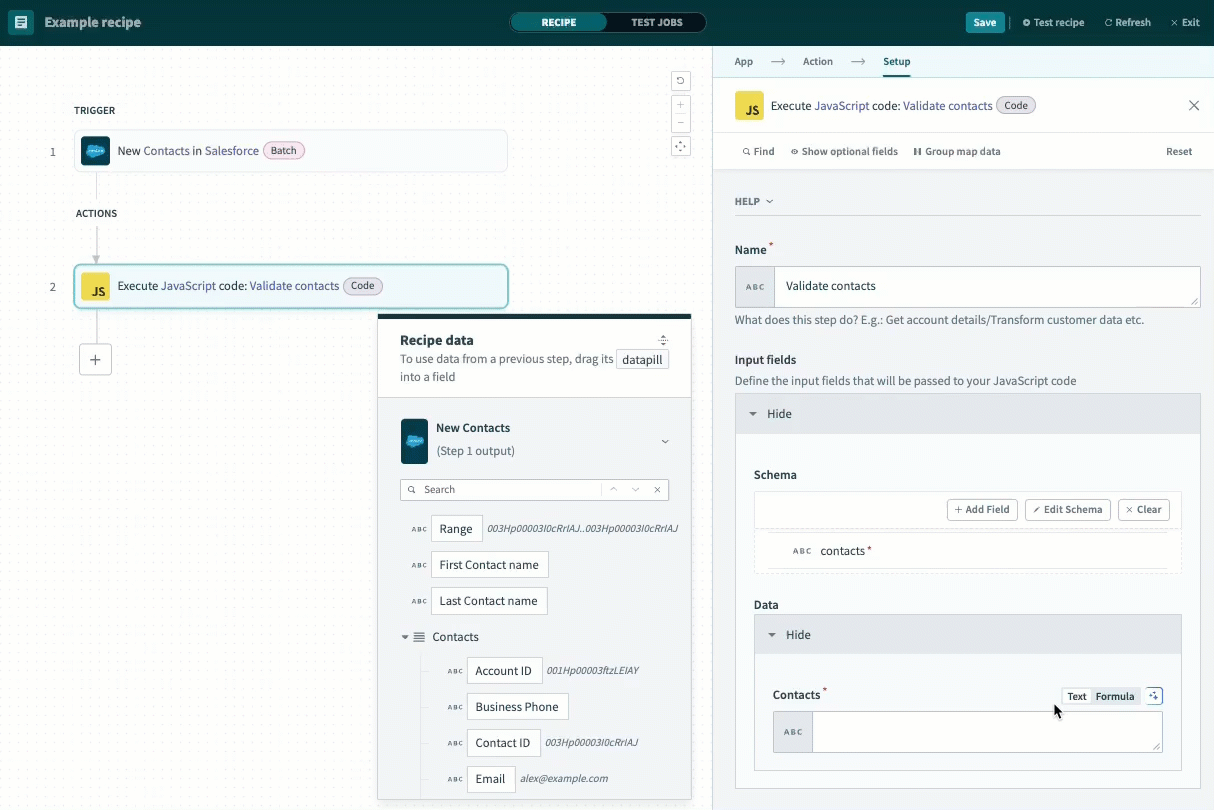Click the undo arrow icon above the canvas
The width and height of the screenshot is (1214, 810).
pyautogui.click(x=681, y=80)
